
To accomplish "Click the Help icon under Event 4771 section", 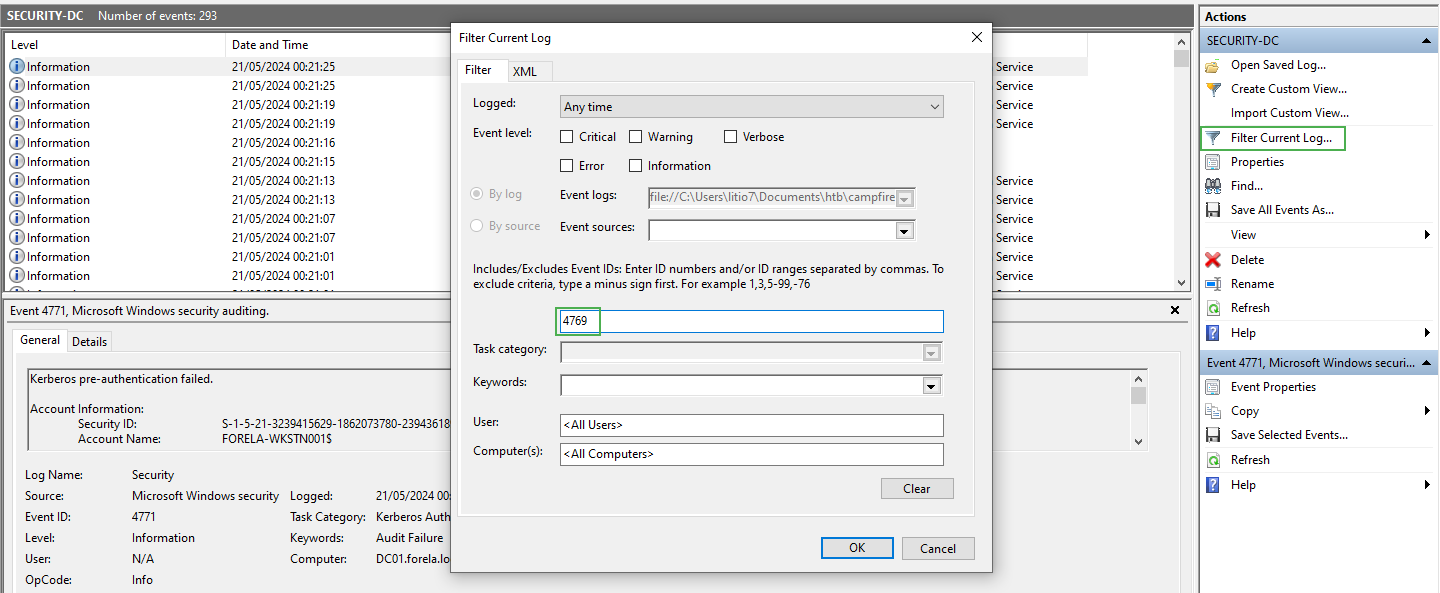I will 1213,485.
